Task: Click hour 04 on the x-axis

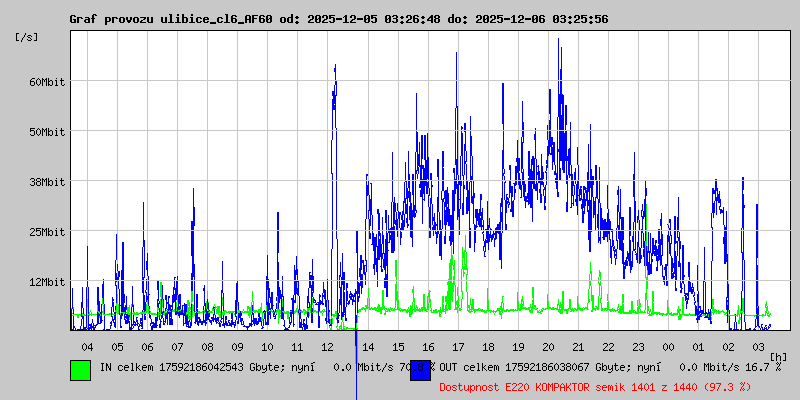Action: coord(87,347)
